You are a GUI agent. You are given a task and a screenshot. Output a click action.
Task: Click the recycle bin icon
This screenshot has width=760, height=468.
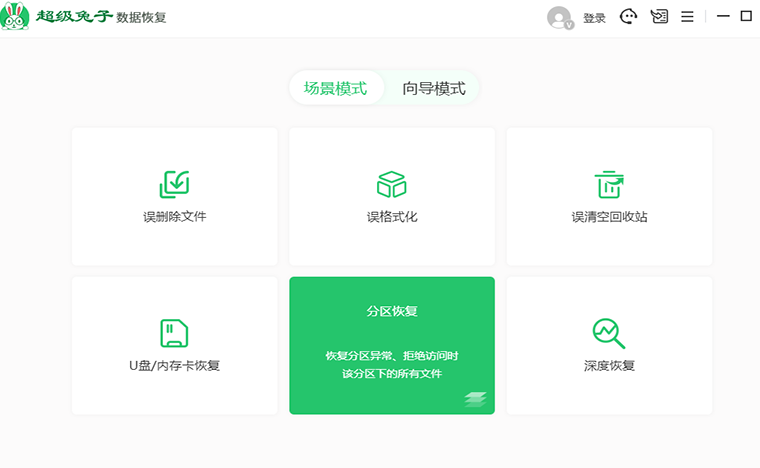pos(609,184)
